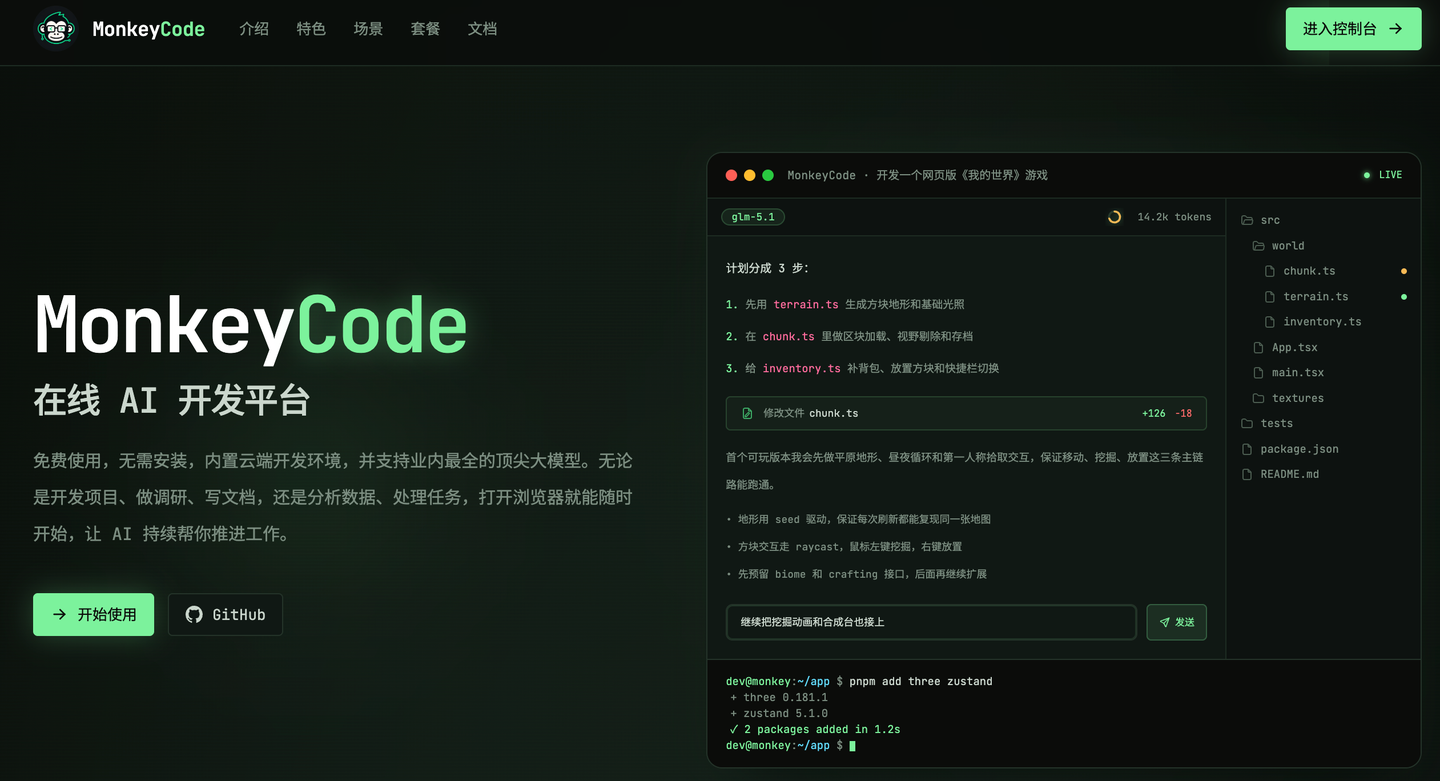Click the 开始使用 button
The width and height of the screenshot is (1440, 781).
point(94,614)
